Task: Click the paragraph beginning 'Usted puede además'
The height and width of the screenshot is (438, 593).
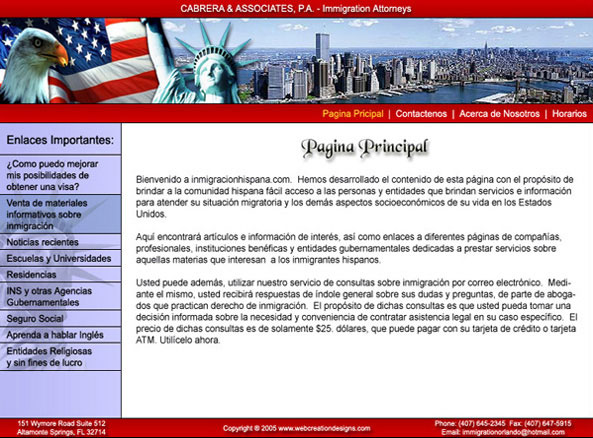Action: pyautogui.click(x=357, y=311)
